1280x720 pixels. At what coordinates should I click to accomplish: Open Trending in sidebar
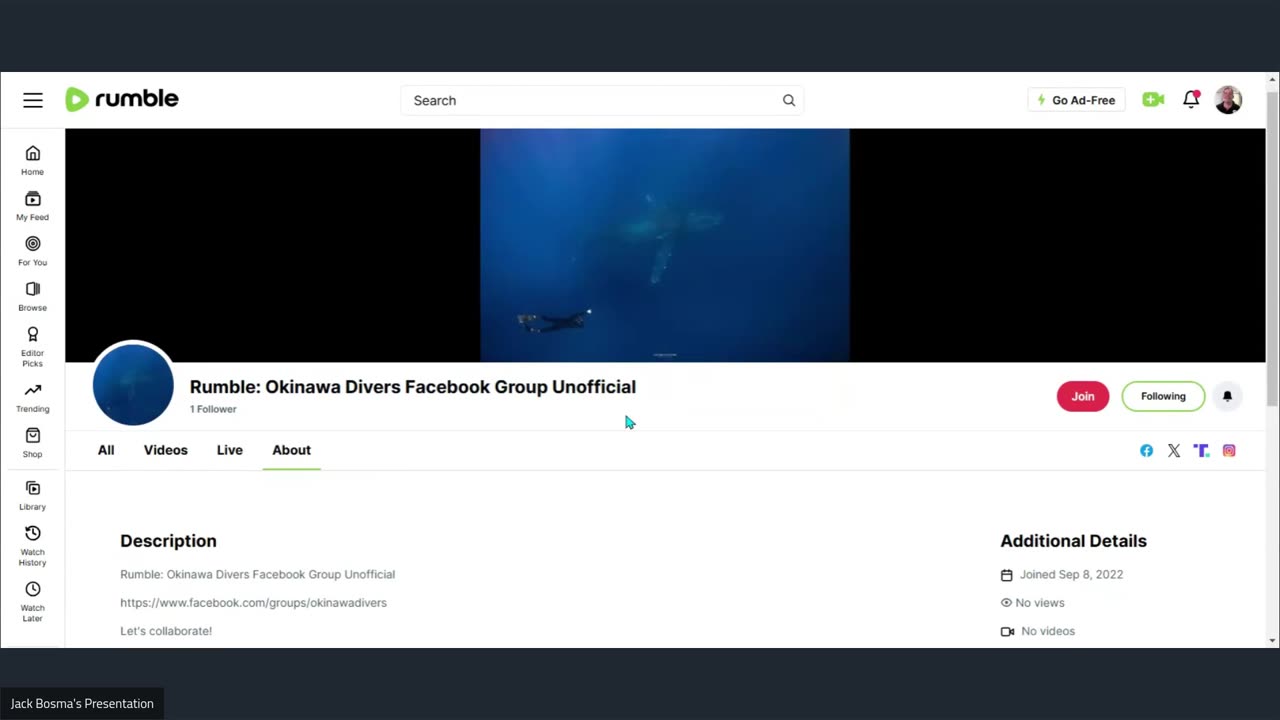(33, 397)
